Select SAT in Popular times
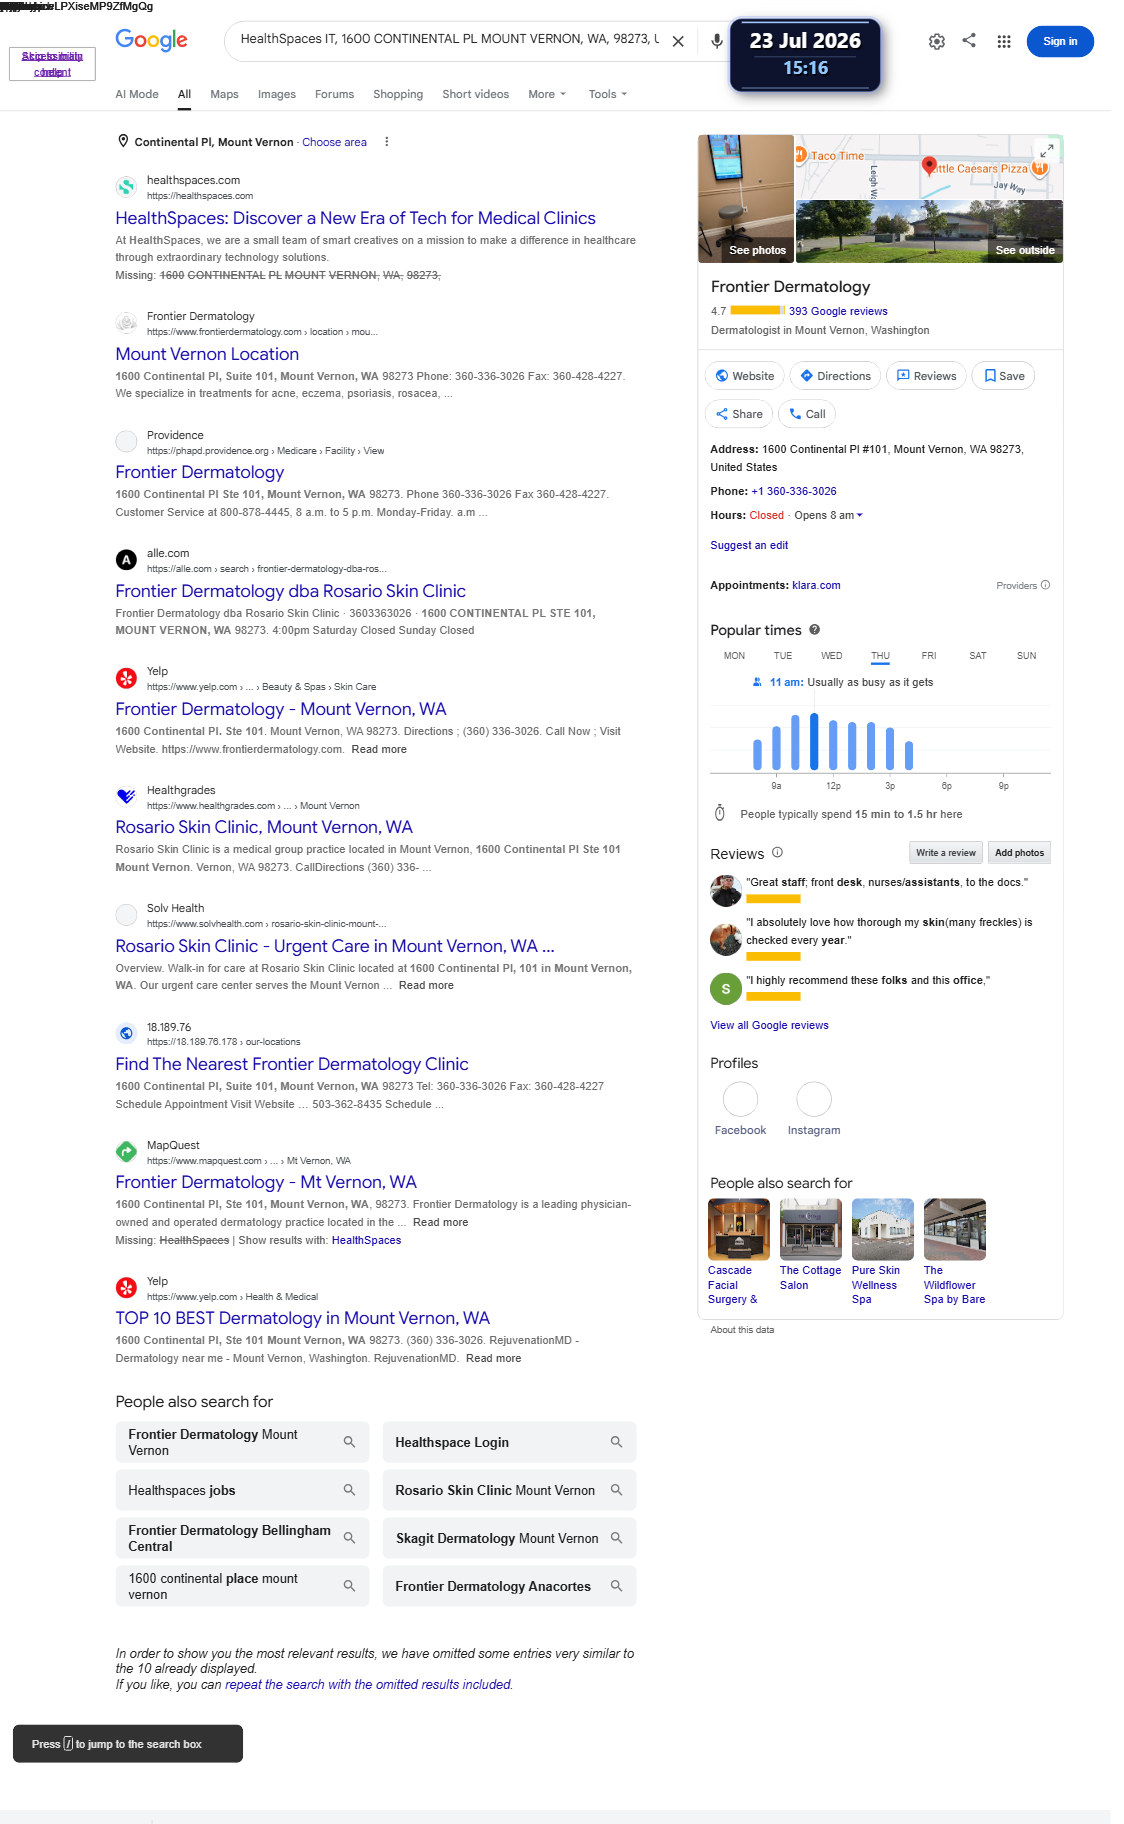Viewport: 1124px width, 1824px height. point(978,656)
